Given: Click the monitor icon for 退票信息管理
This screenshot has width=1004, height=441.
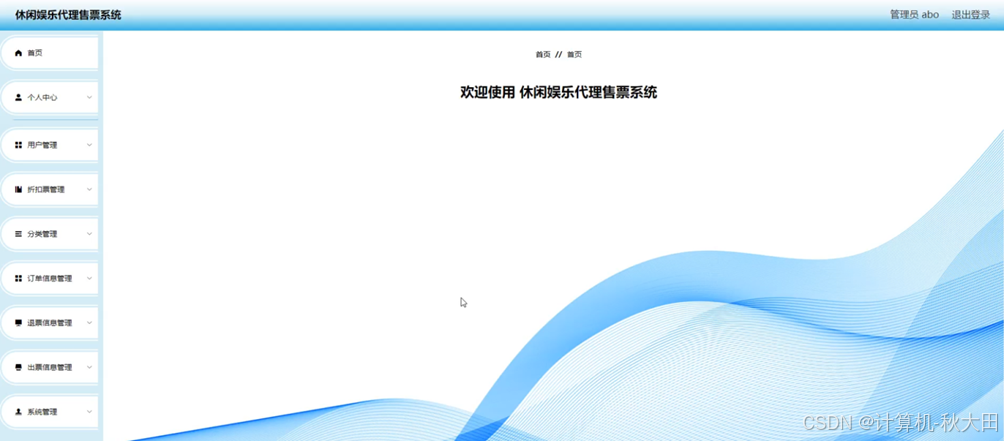Looking at the screenshot, I should pyautogui.click(x=19, y=323).
